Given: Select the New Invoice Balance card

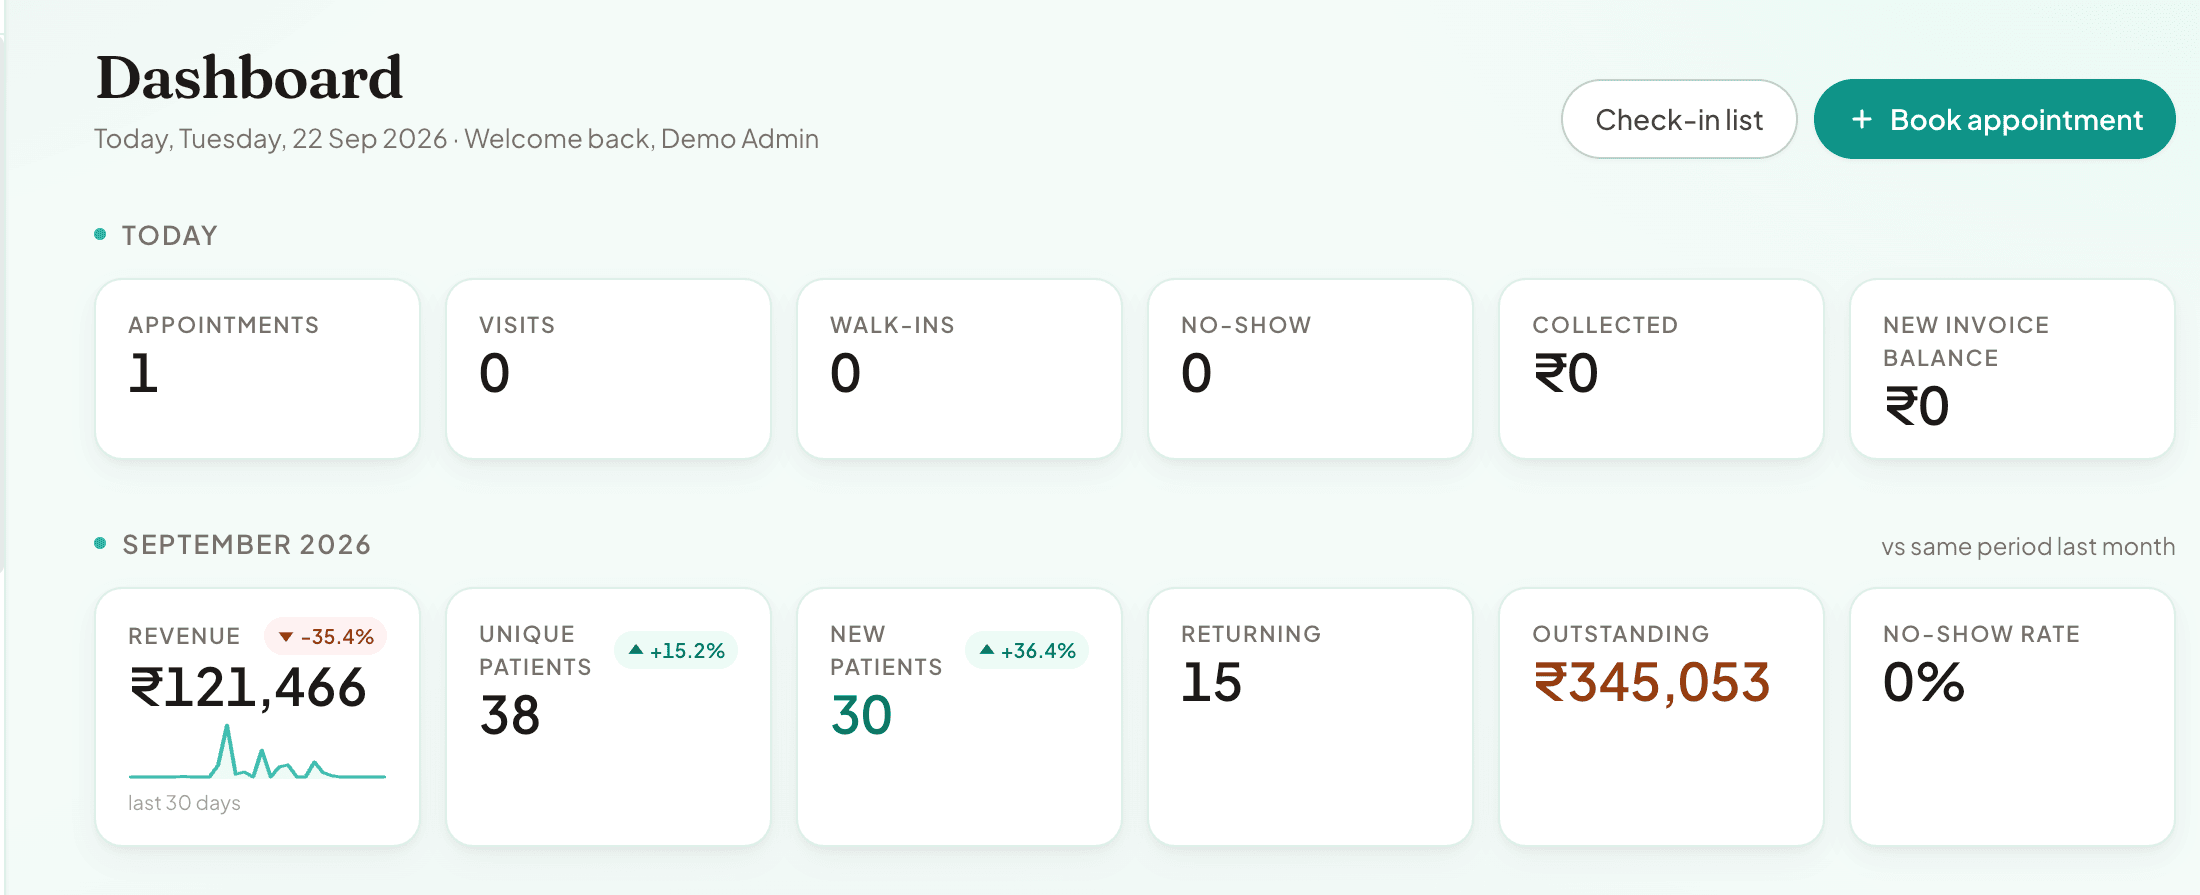Looking at the screenshot, I should click(x=2012, y=369).
